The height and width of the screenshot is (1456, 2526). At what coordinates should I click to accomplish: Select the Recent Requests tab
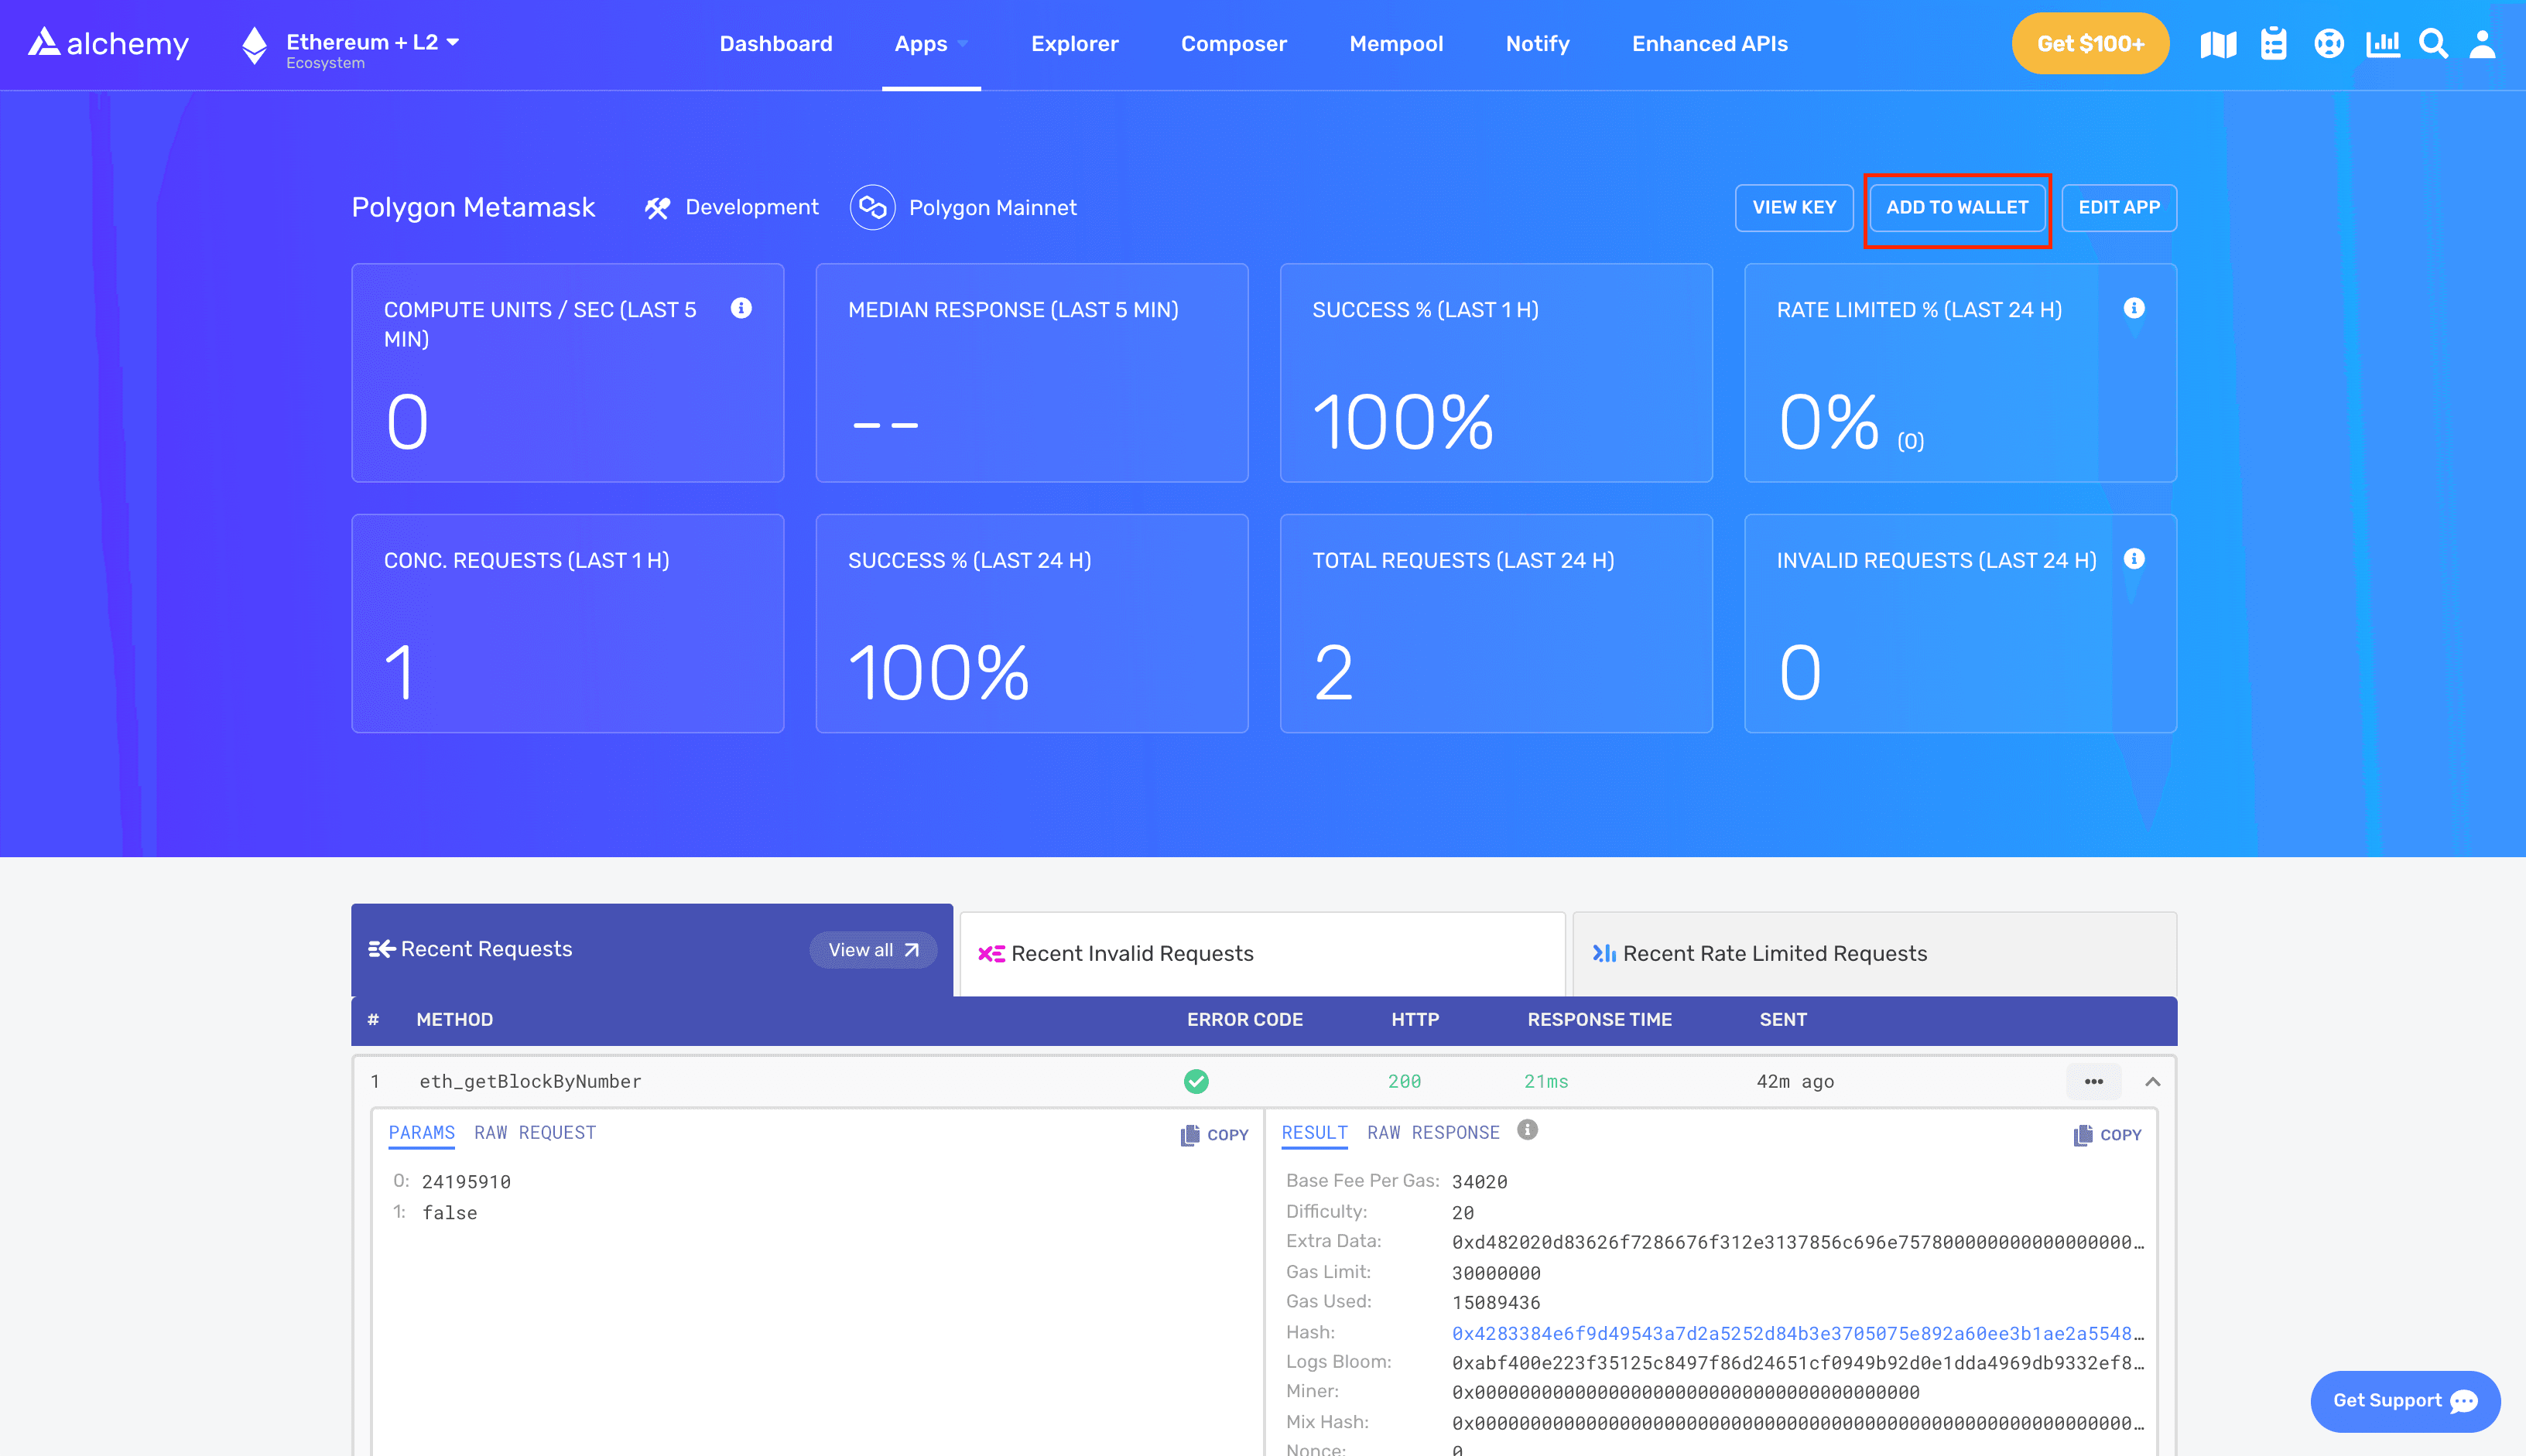652,949
